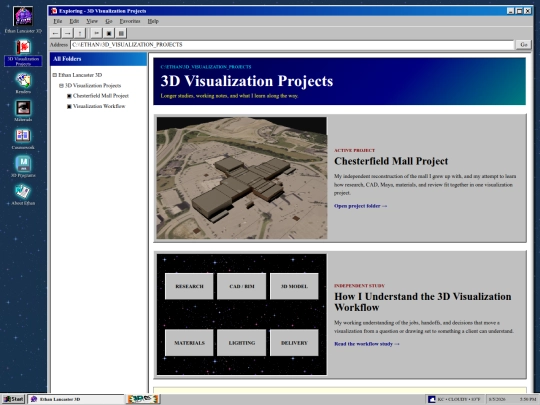Open the File menu
This screenshot has width=540, height=405.
pyautogui.click(x=58, y=21)
